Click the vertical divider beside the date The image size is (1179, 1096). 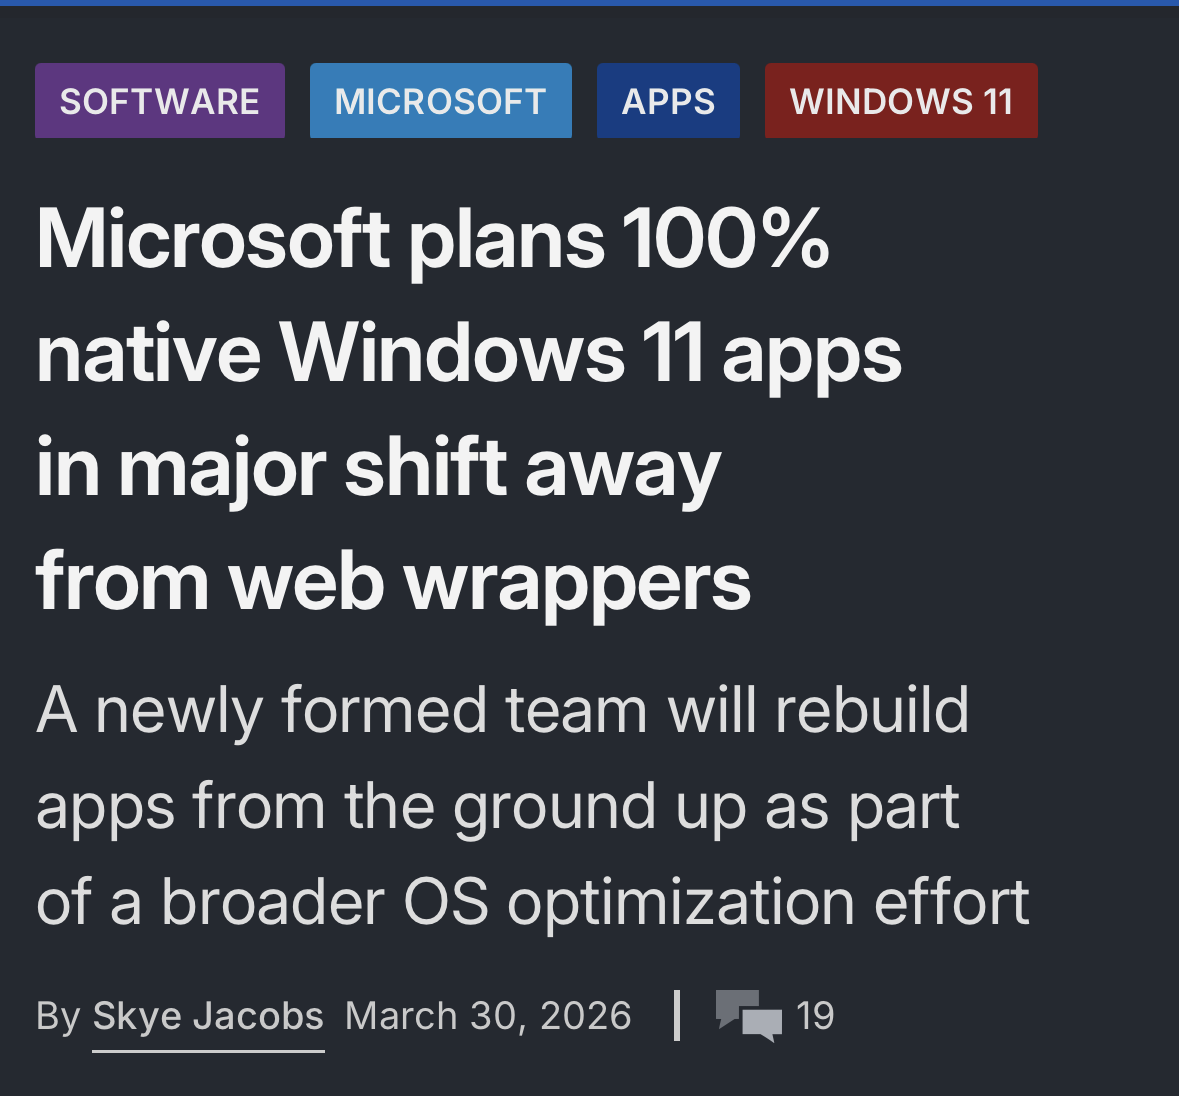point(678,1015)
